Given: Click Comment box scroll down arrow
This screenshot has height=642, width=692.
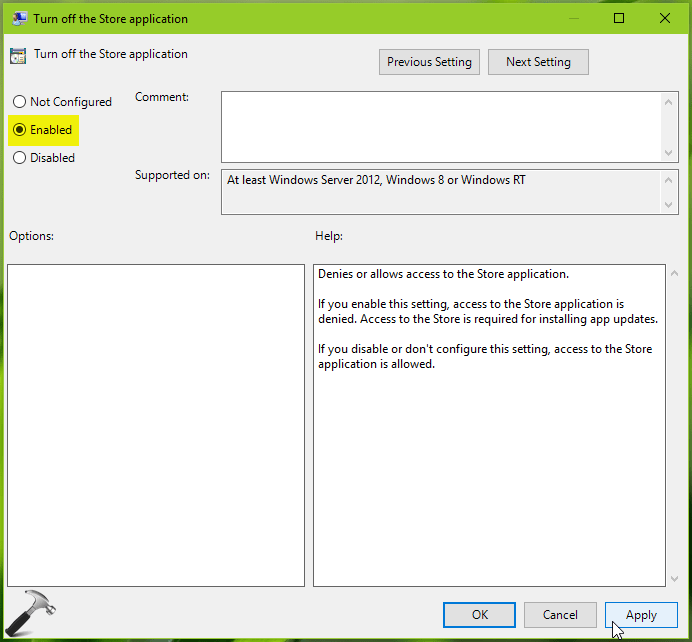Looking at the screenshot, I should (669, 153).
